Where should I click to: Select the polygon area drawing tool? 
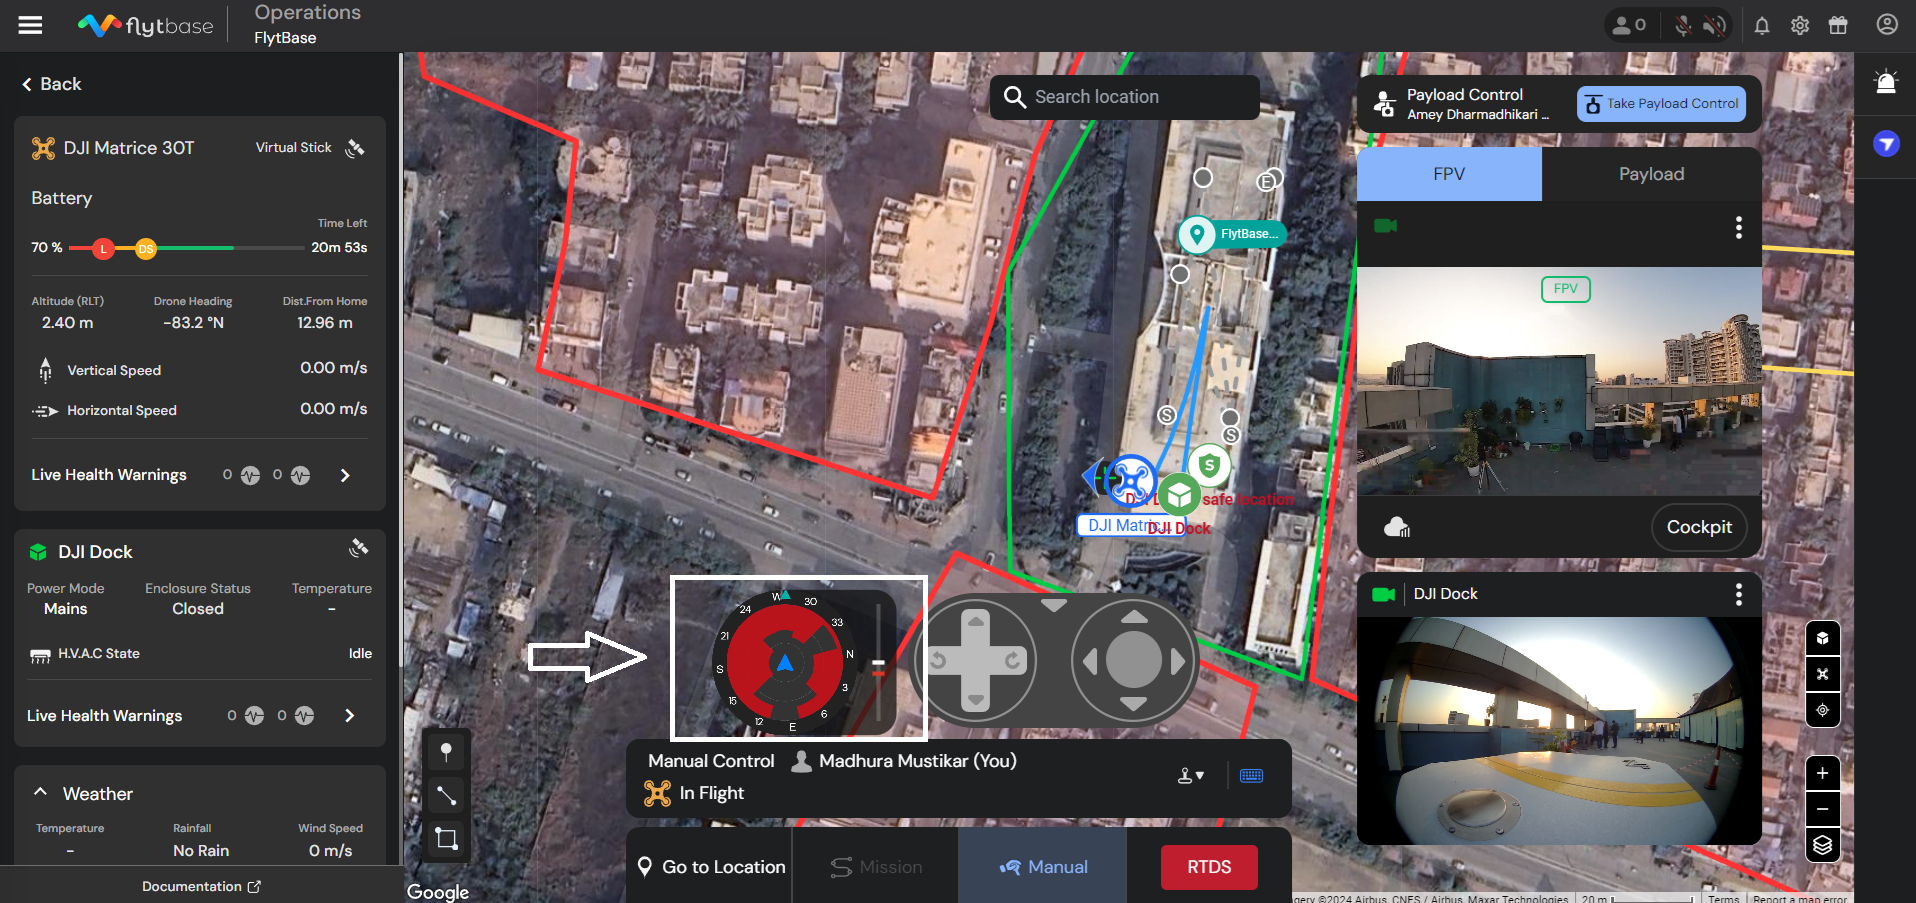pyautogui.click(x=446, y=838)
